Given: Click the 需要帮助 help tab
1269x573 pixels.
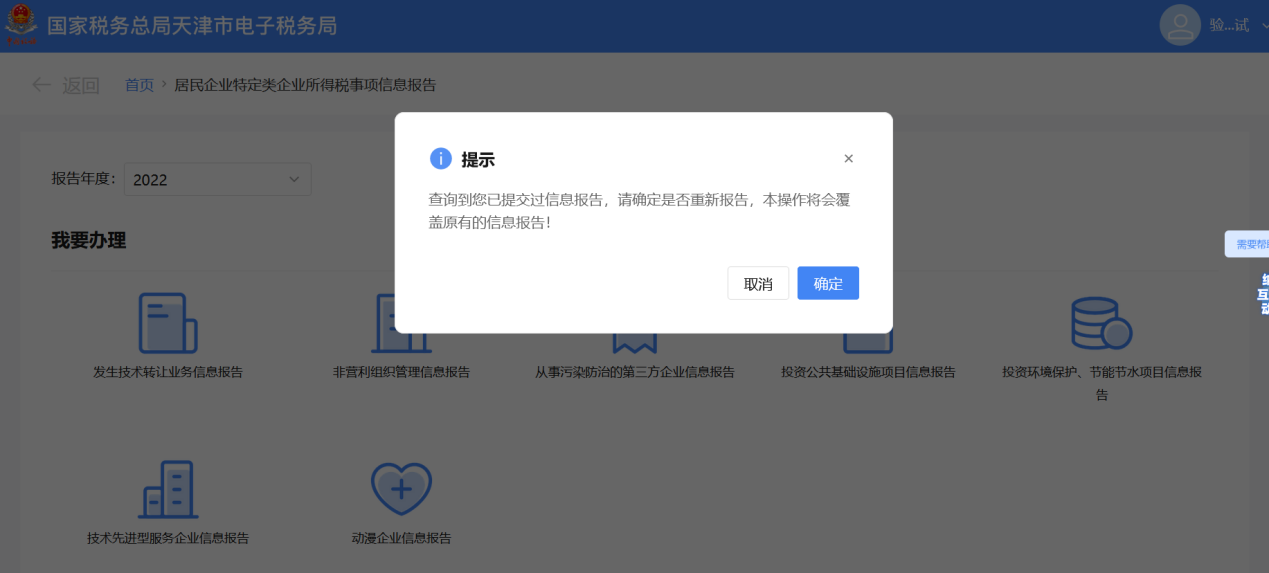Looking at the screenshot, I should (1248, 244).
